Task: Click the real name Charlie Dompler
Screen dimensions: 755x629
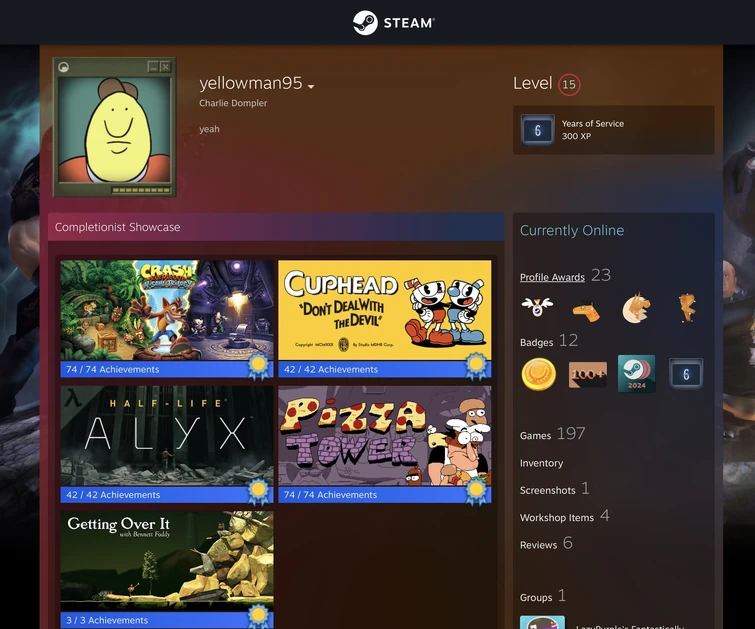Action: click(233, 103)
